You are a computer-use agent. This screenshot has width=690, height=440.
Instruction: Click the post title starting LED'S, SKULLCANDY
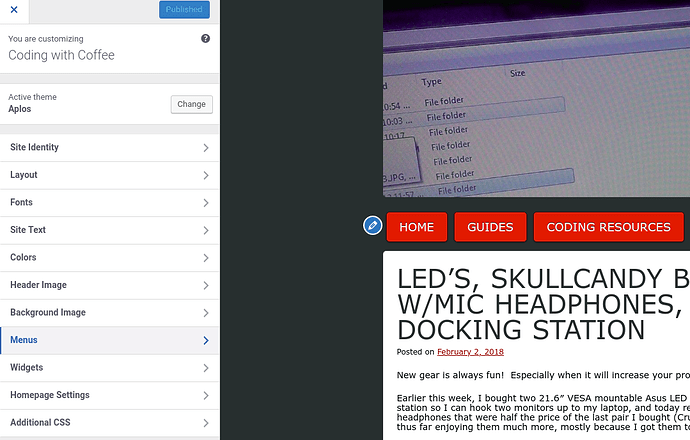(543, 304)
